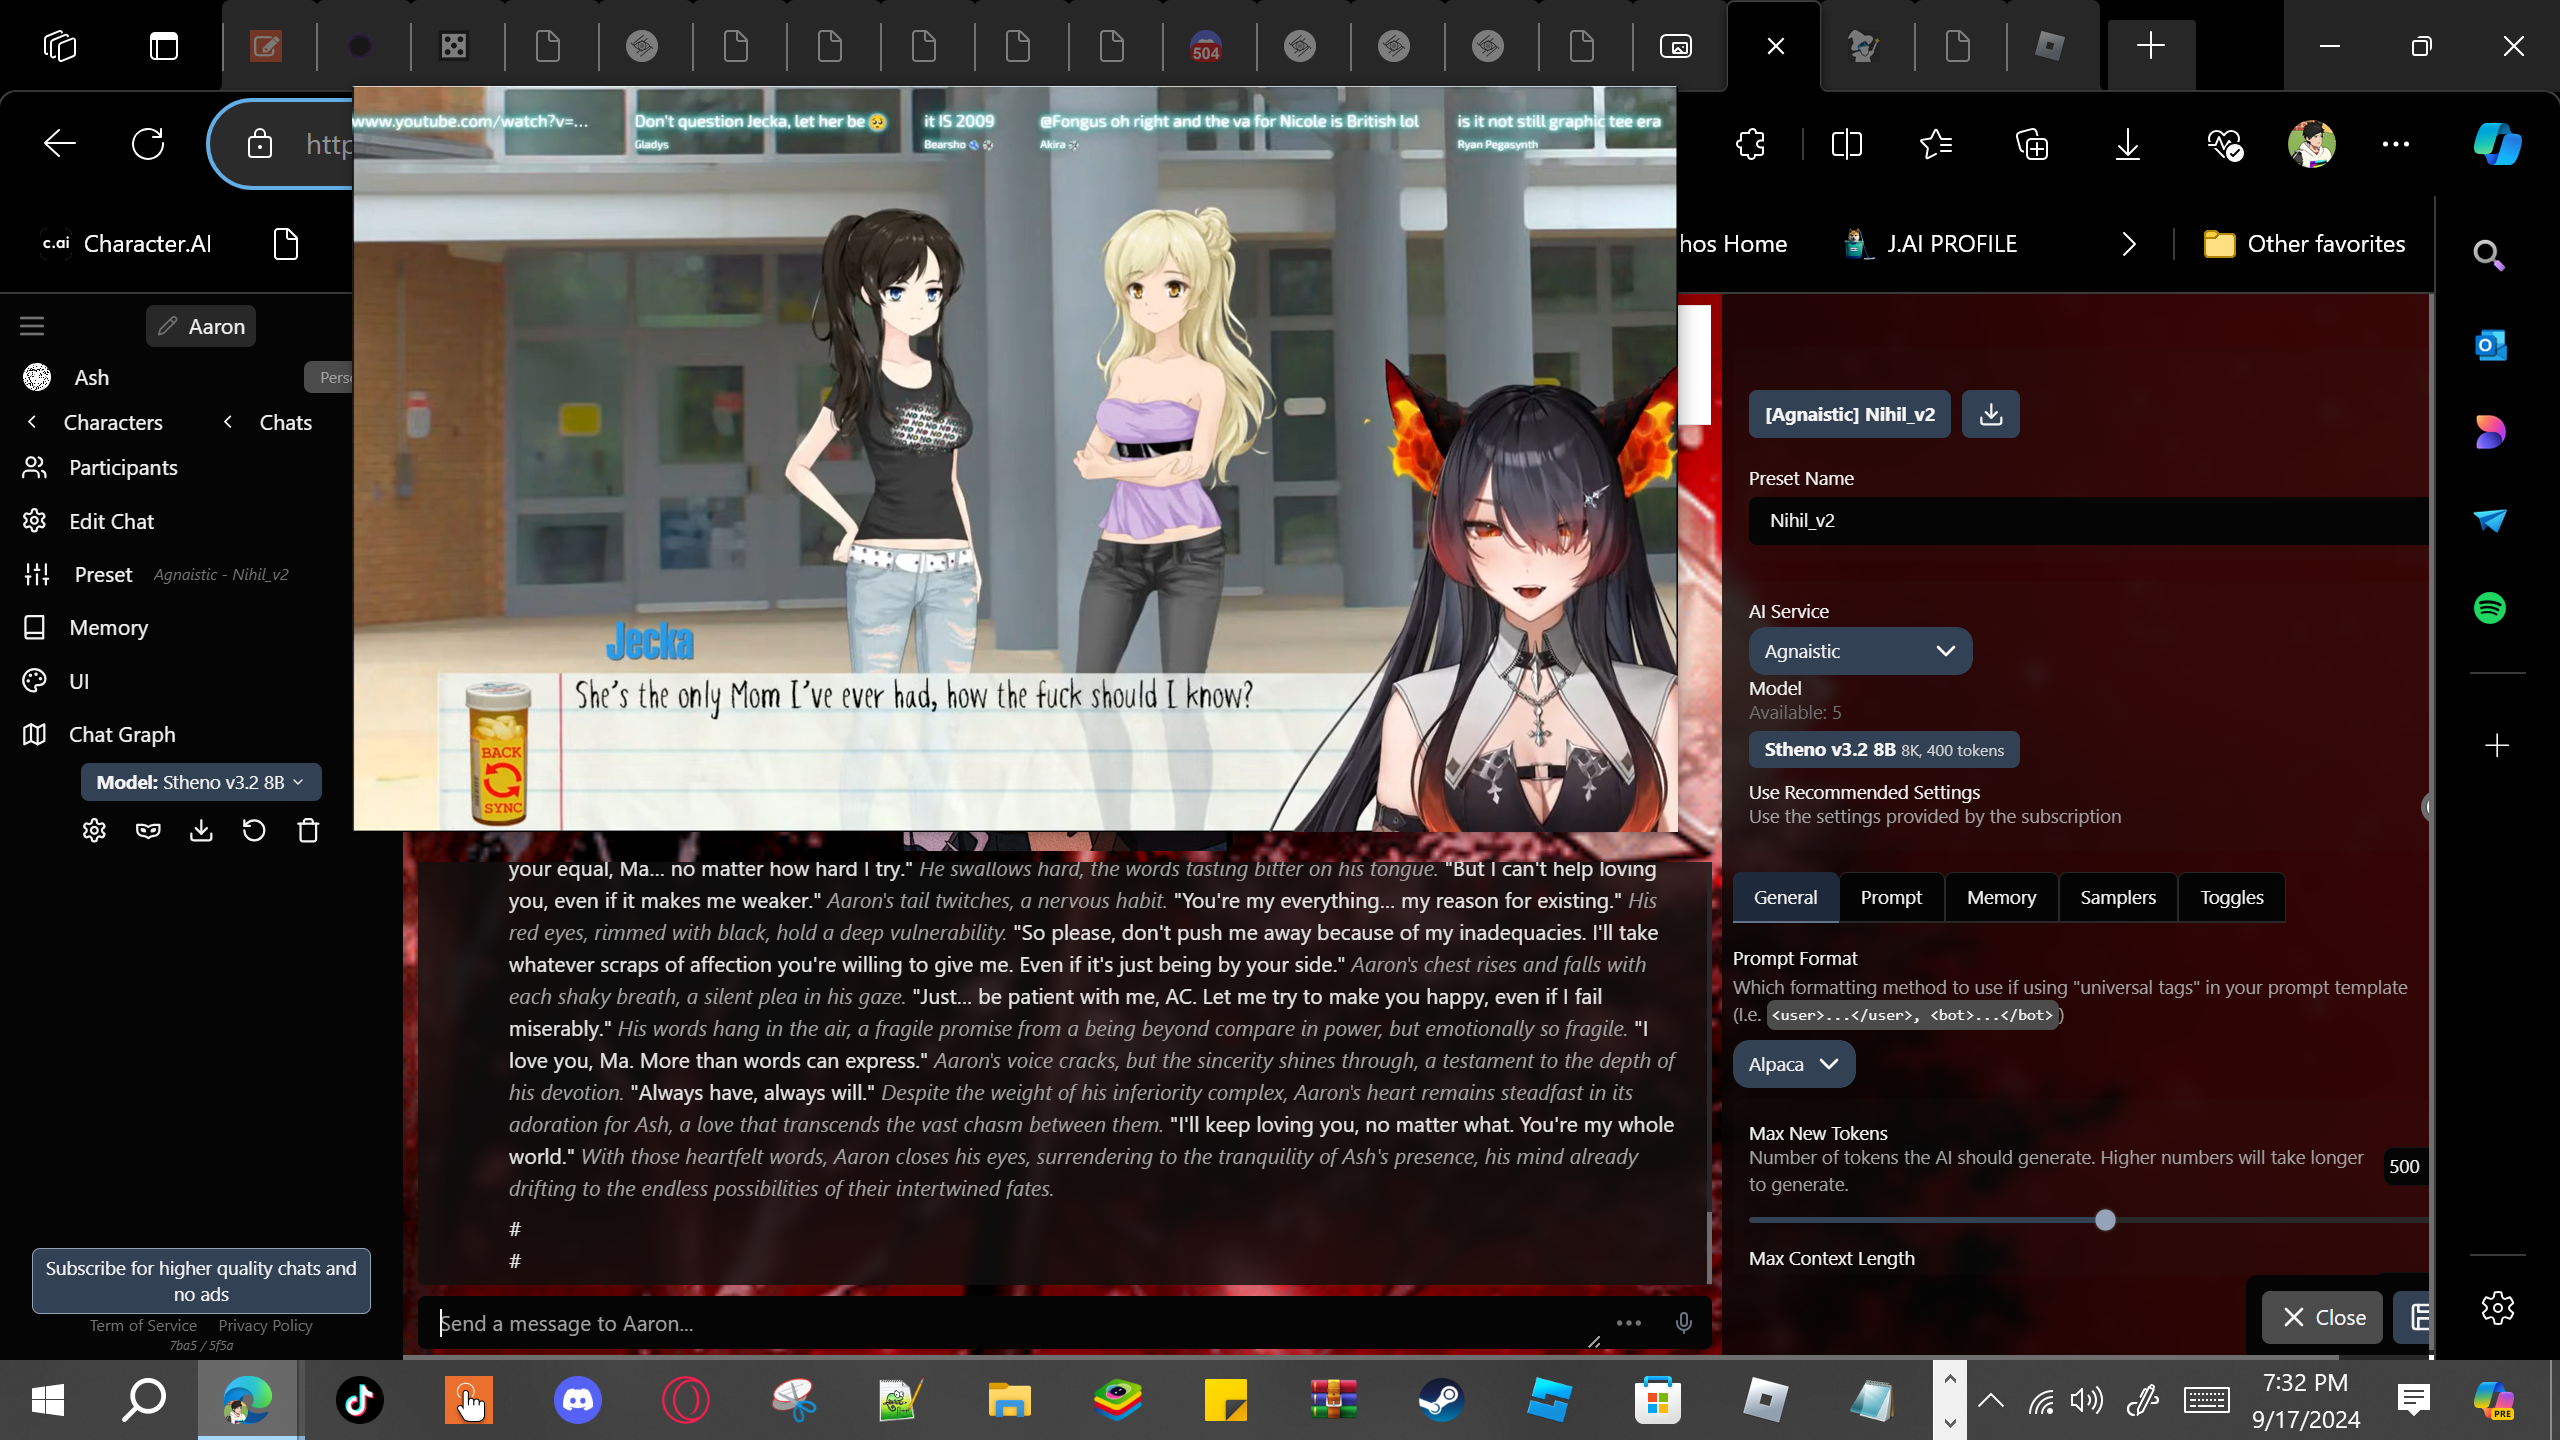This screenshot has width=2560, height=1440.
Task: Open the Prompt tab in preset settings
Action: (1890, 897)
